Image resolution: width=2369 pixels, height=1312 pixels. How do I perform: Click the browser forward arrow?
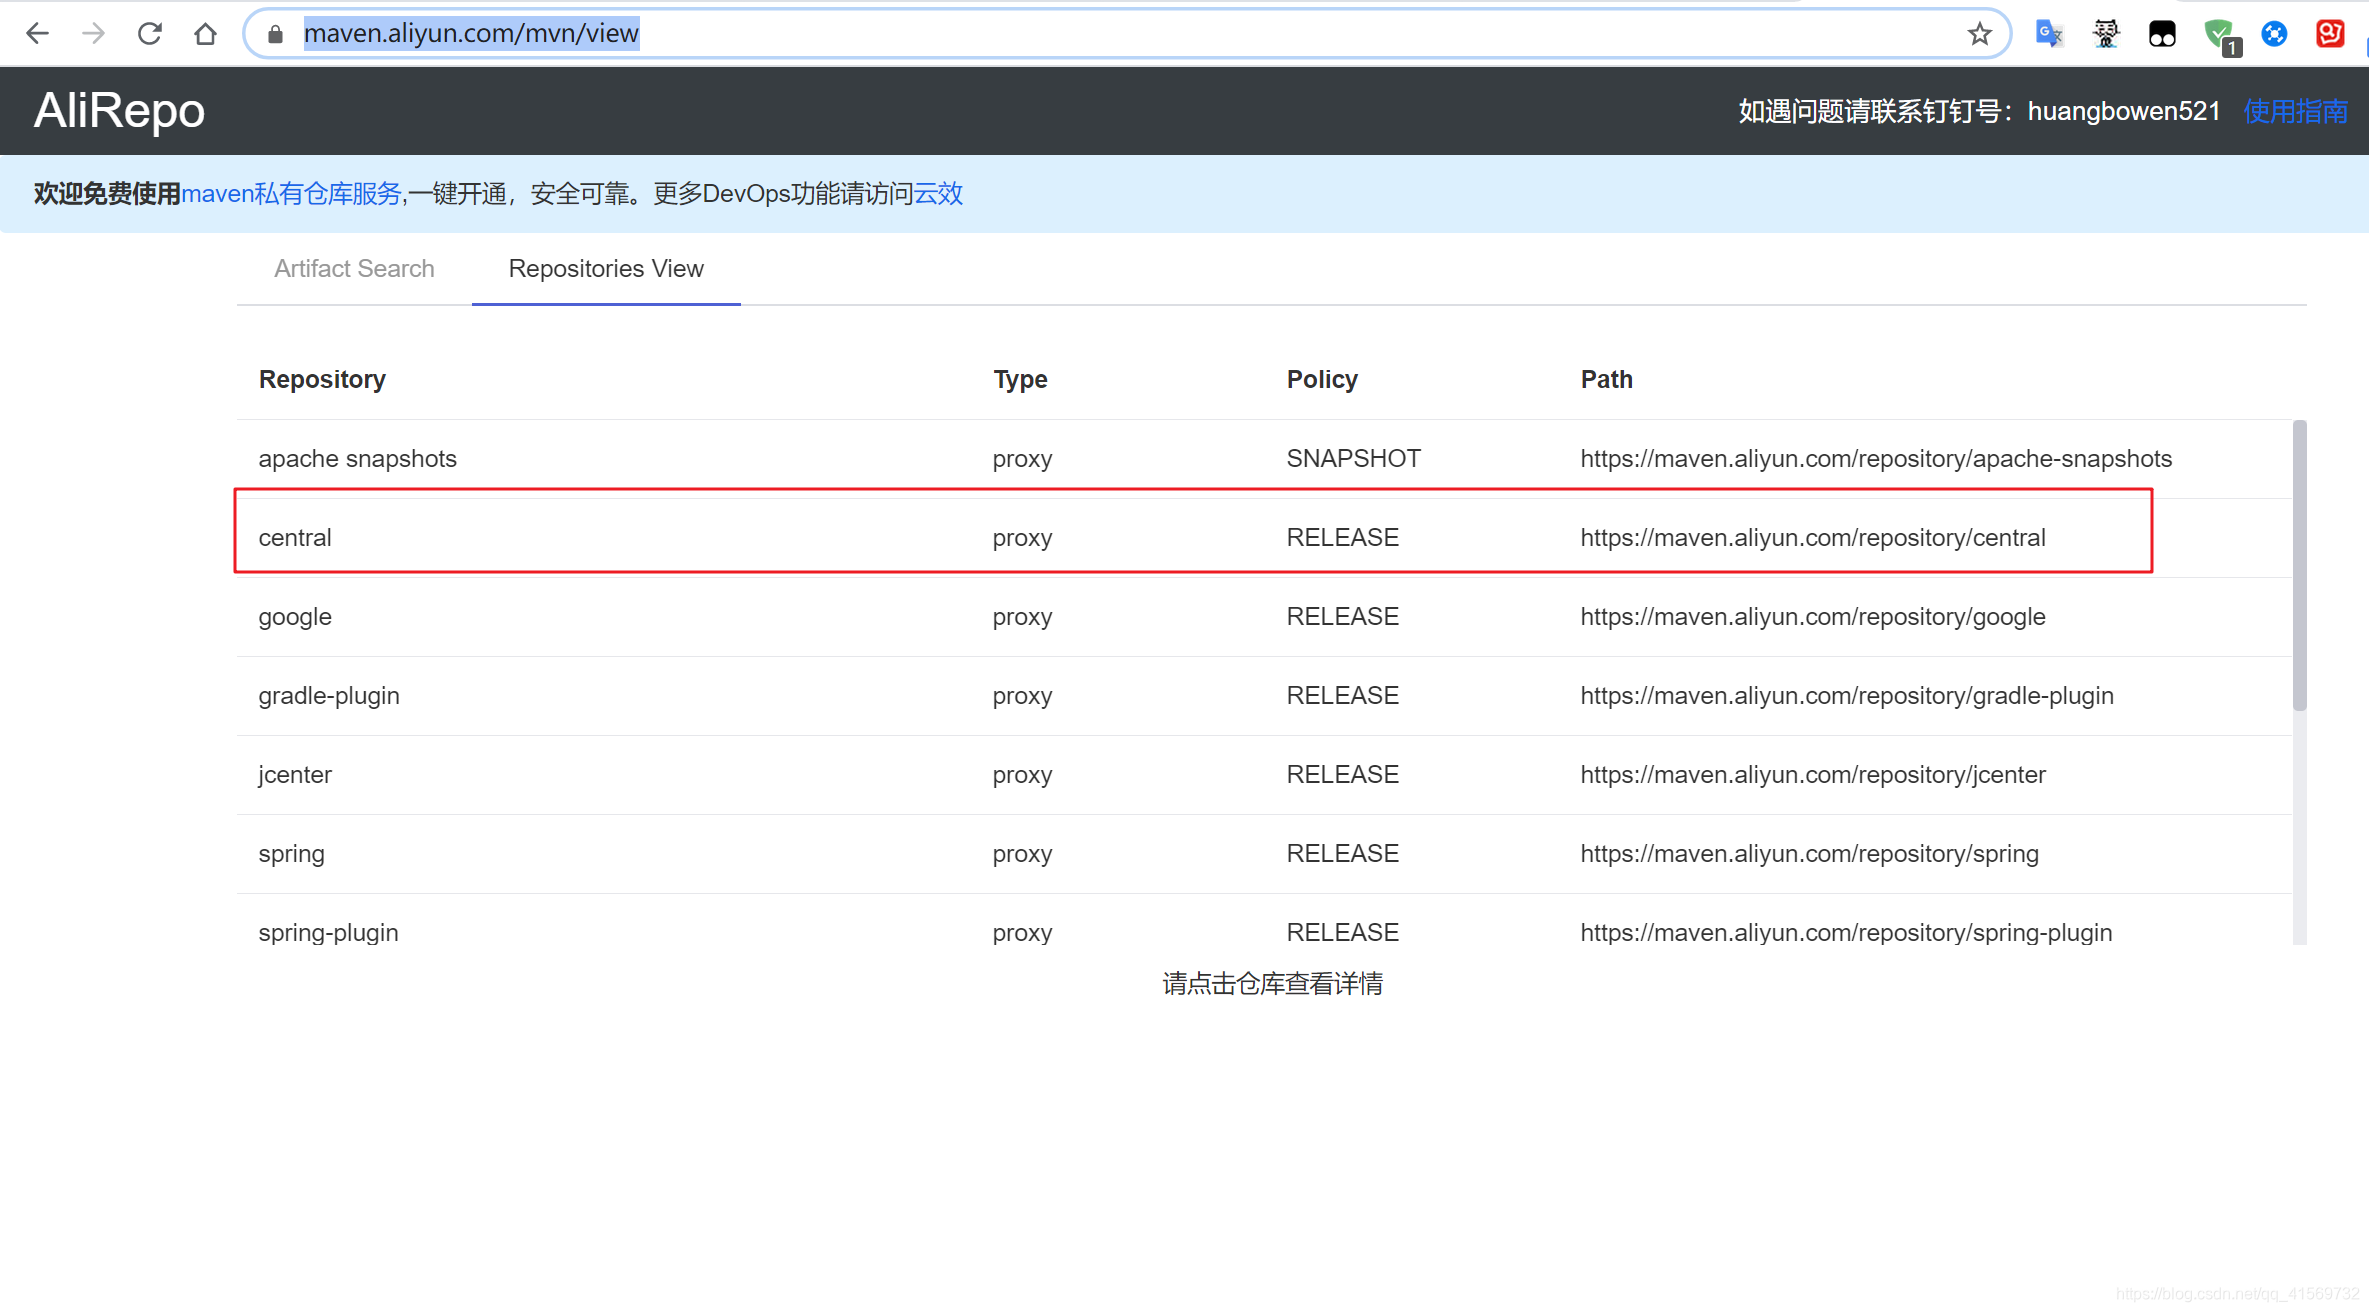[93, 34]
